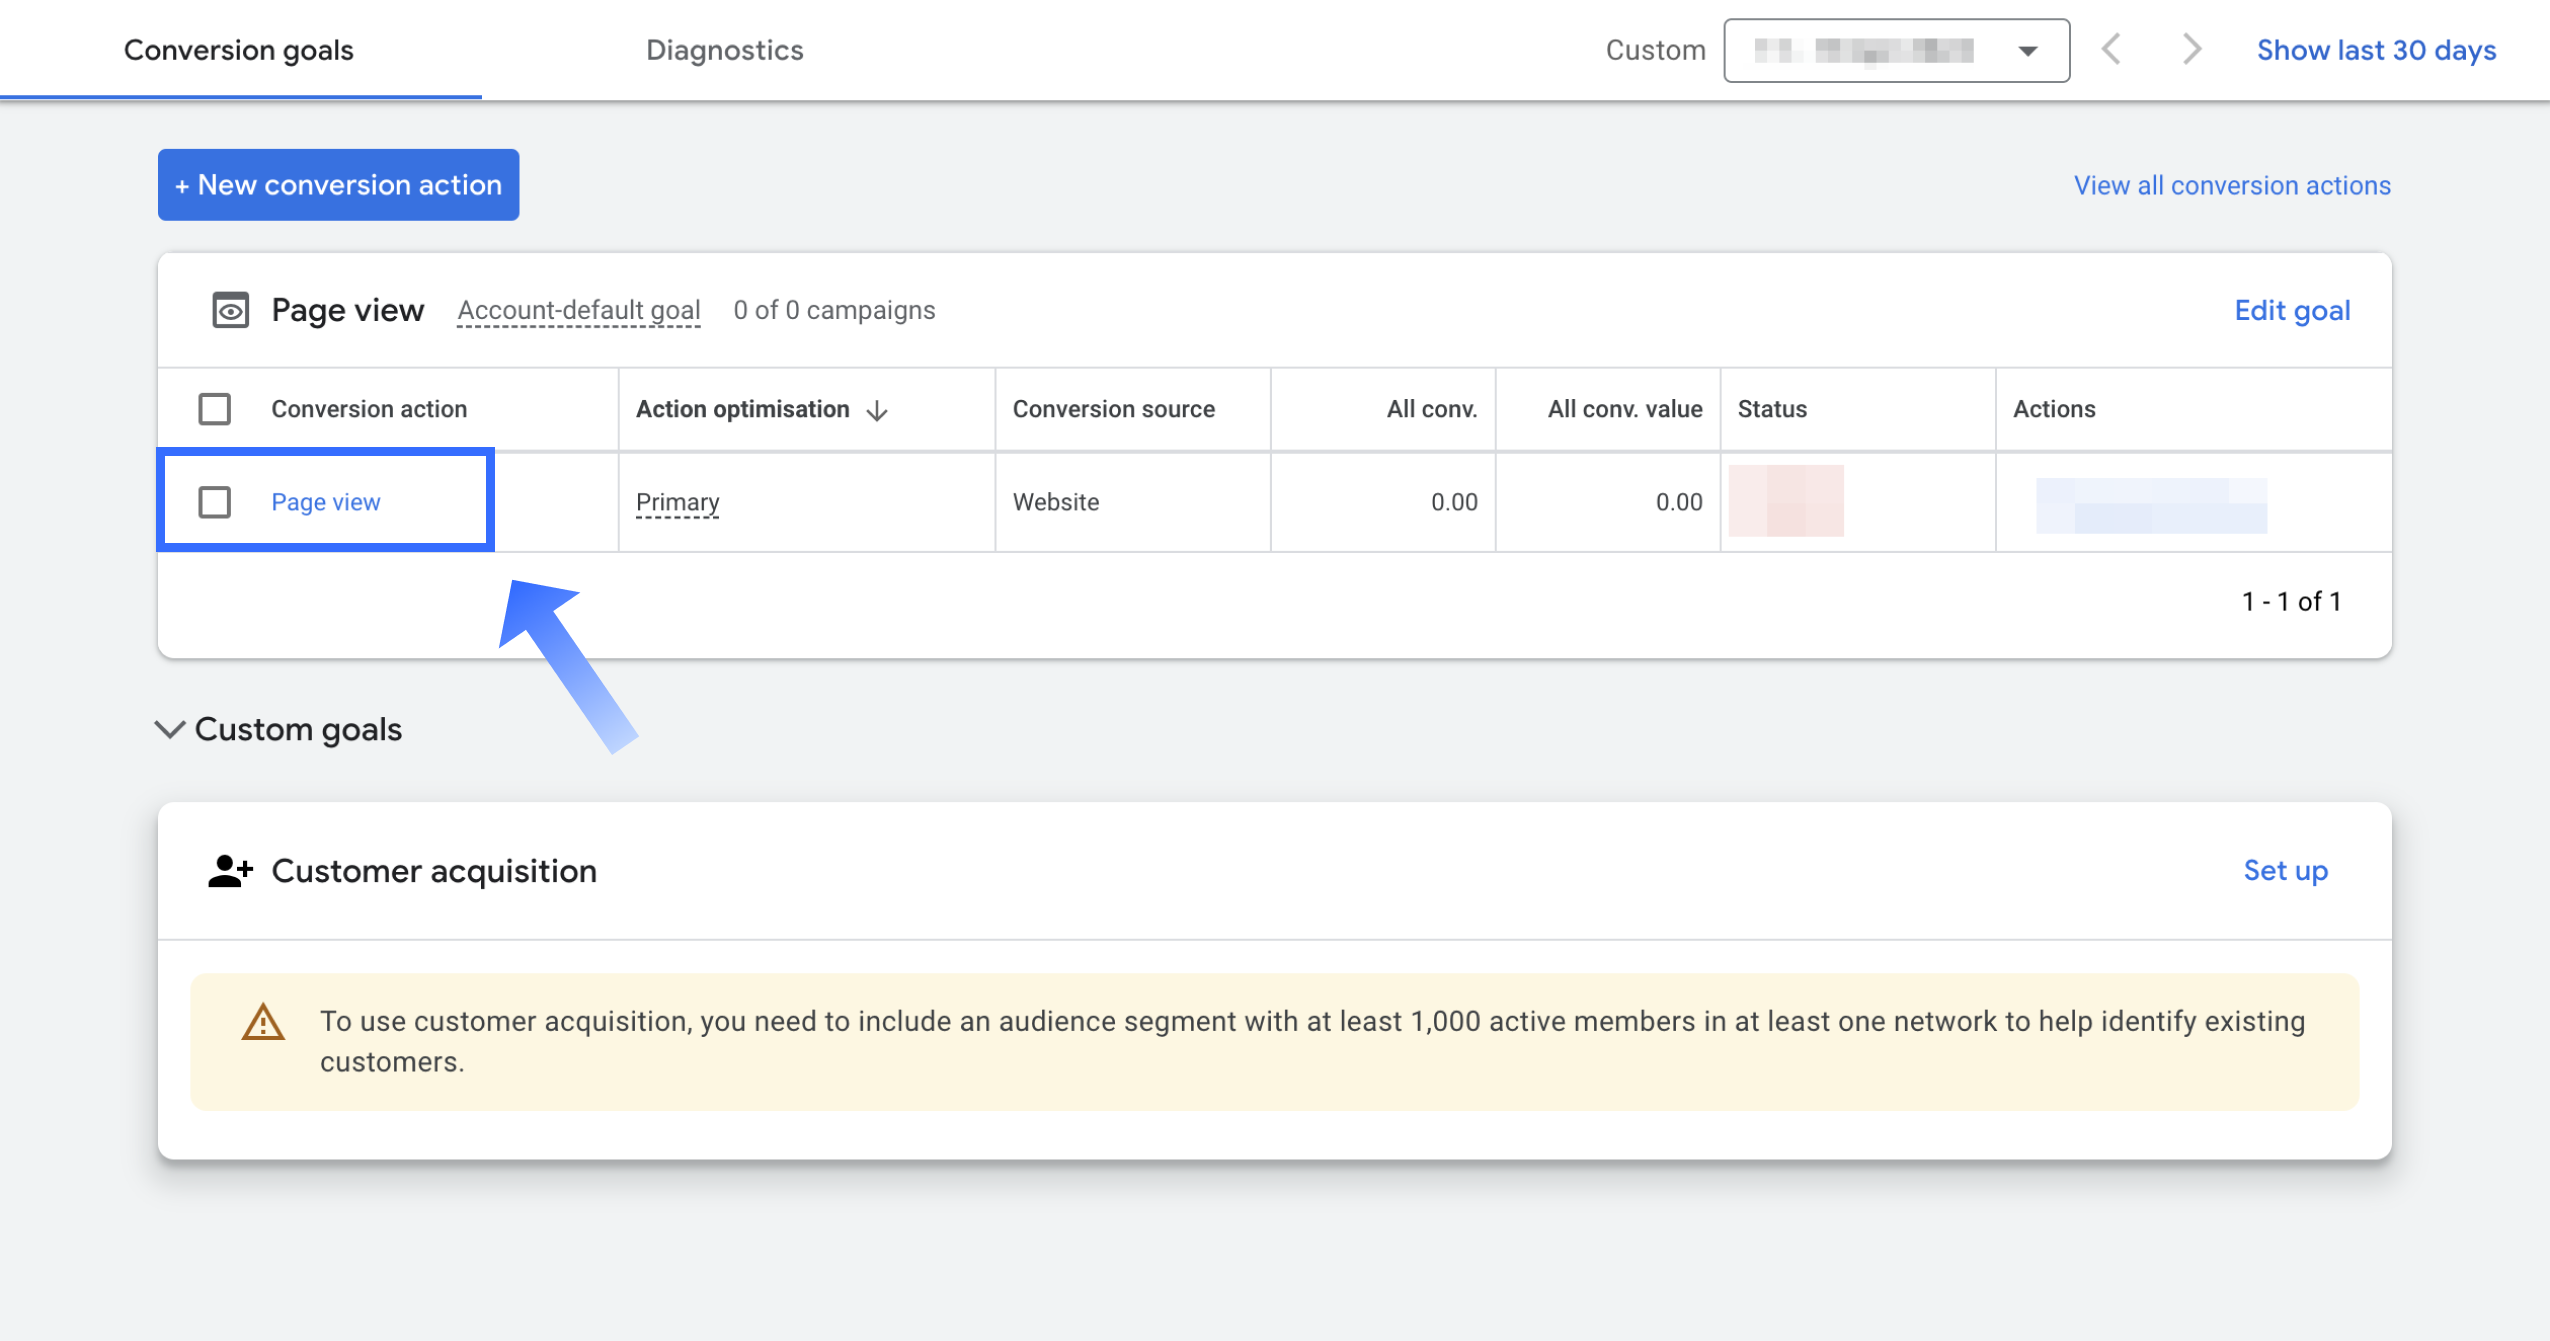Click Show last 30 days link
This screenshot has width=2550, height=1341.
point(2375,50)
